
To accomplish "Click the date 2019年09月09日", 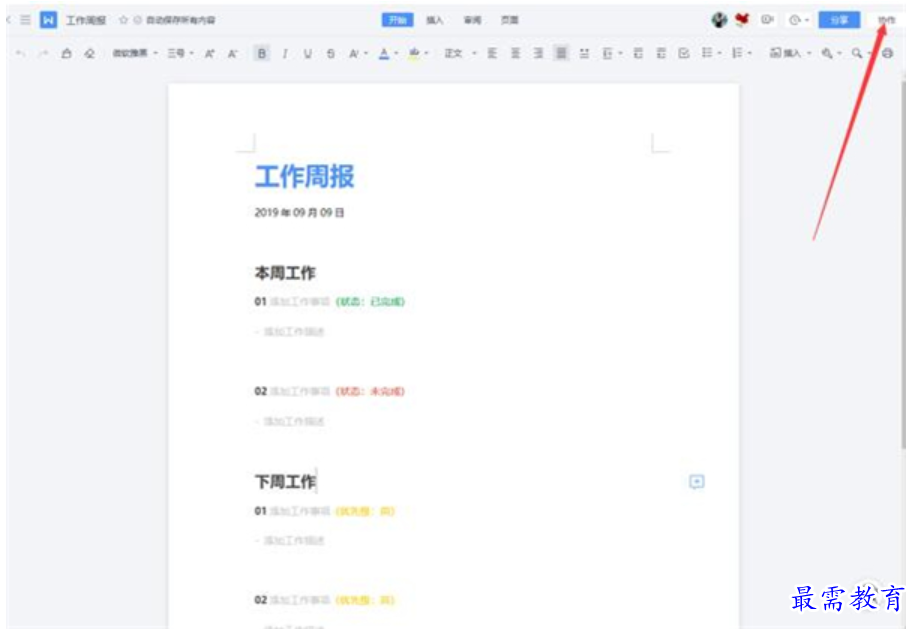I will pos(299,213).
